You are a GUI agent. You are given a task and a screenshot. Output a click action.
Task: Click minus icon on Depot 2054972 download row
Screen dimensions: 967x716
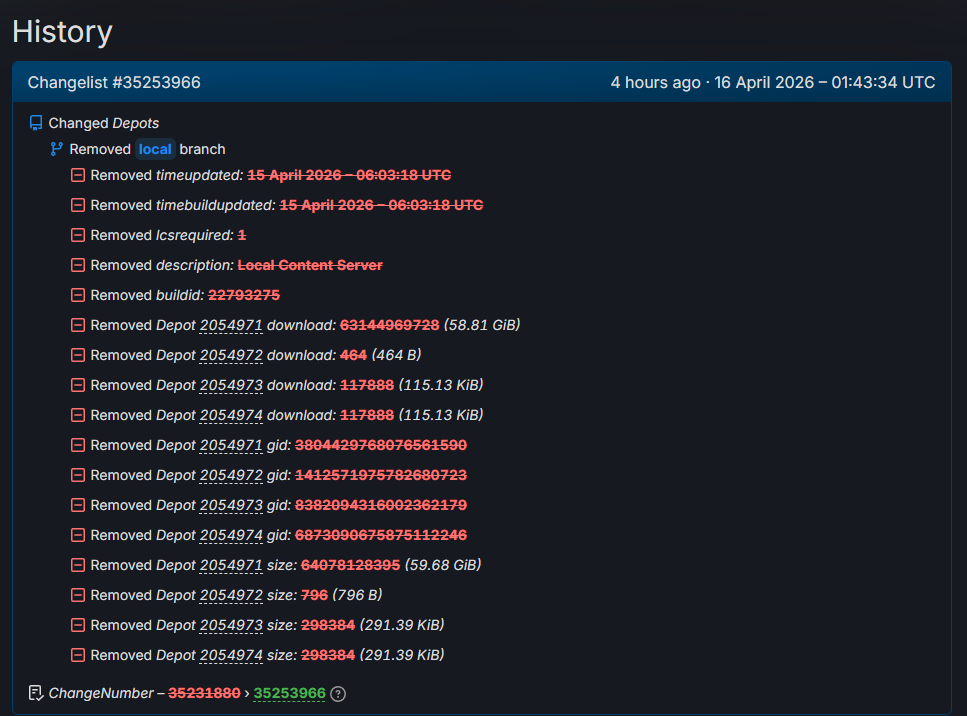78,355
